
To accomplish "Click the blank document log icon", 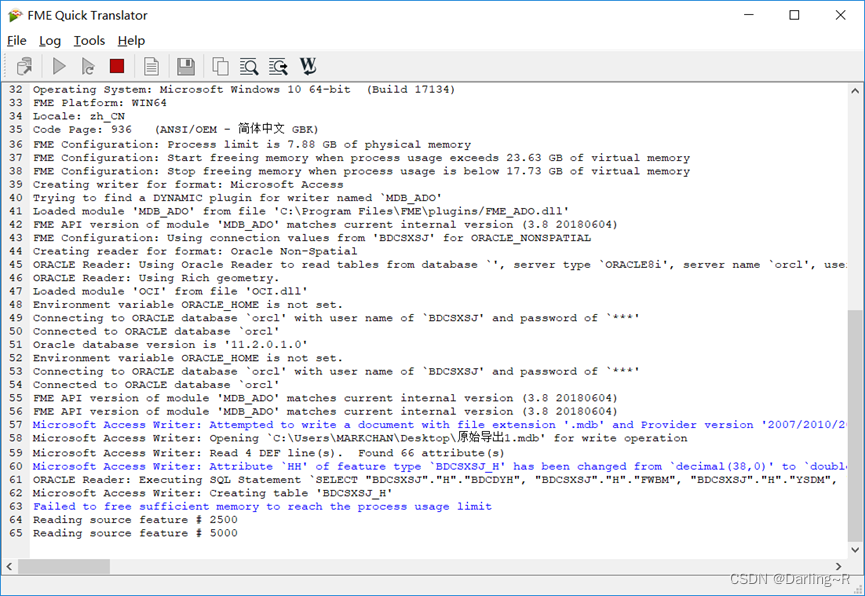I will (x=151, y=66).
